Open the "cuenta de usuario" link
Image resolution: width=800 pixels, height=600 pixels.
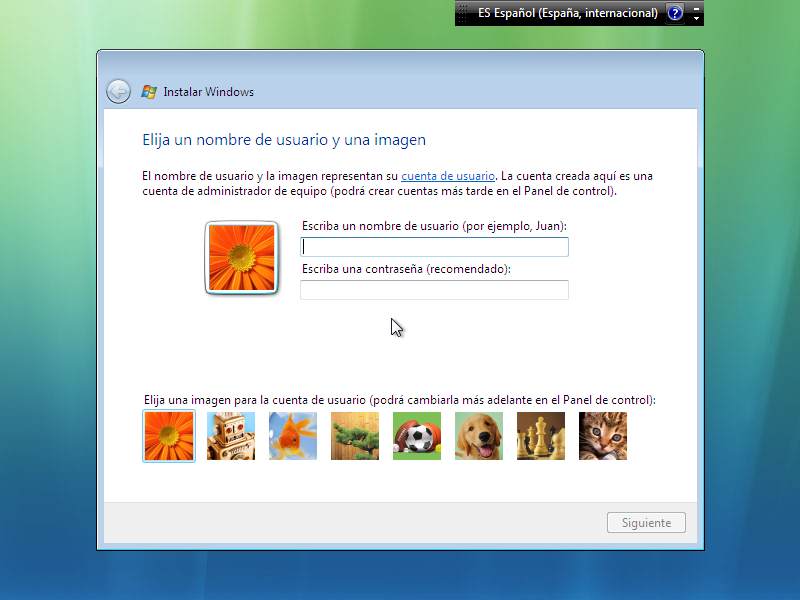coord(448,175)
